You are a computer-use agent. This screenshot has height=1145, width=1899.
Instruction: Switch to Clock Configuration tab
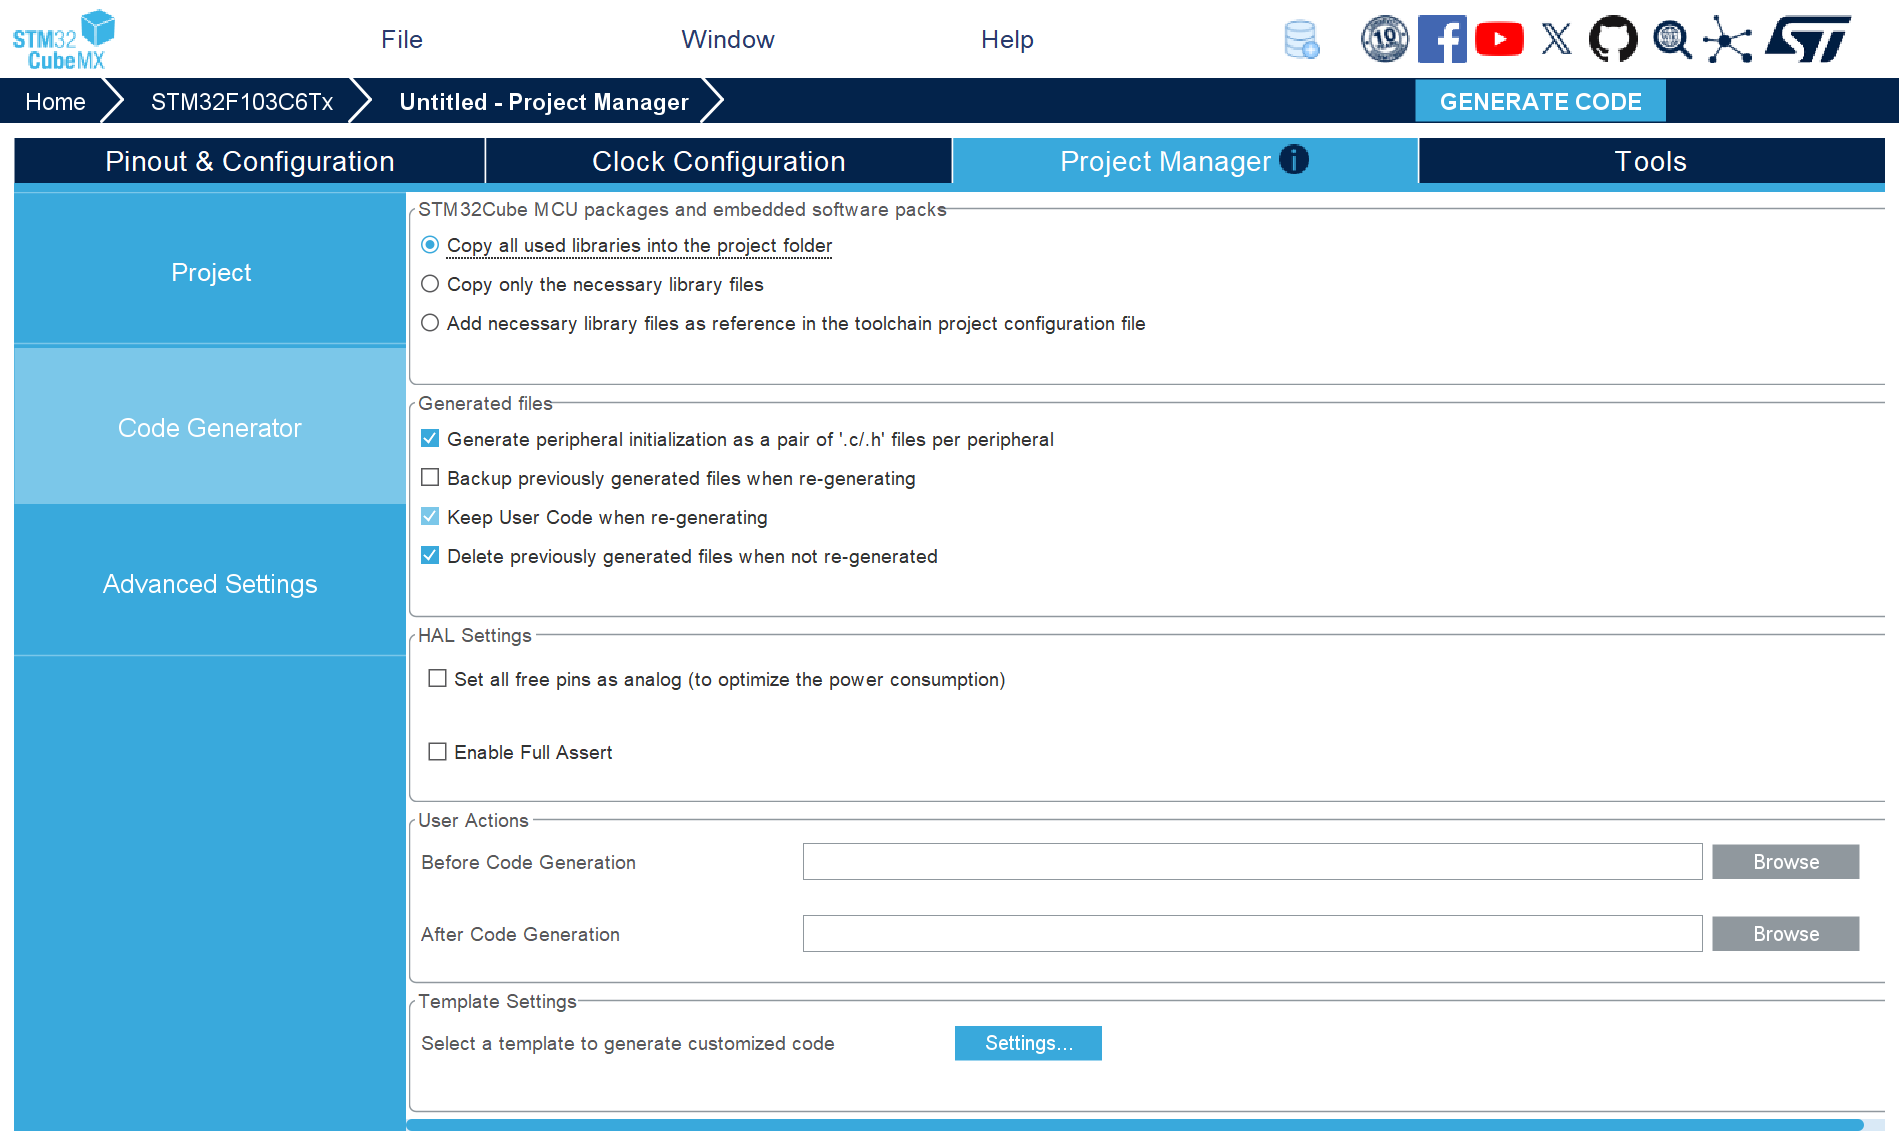coord(719,161)
